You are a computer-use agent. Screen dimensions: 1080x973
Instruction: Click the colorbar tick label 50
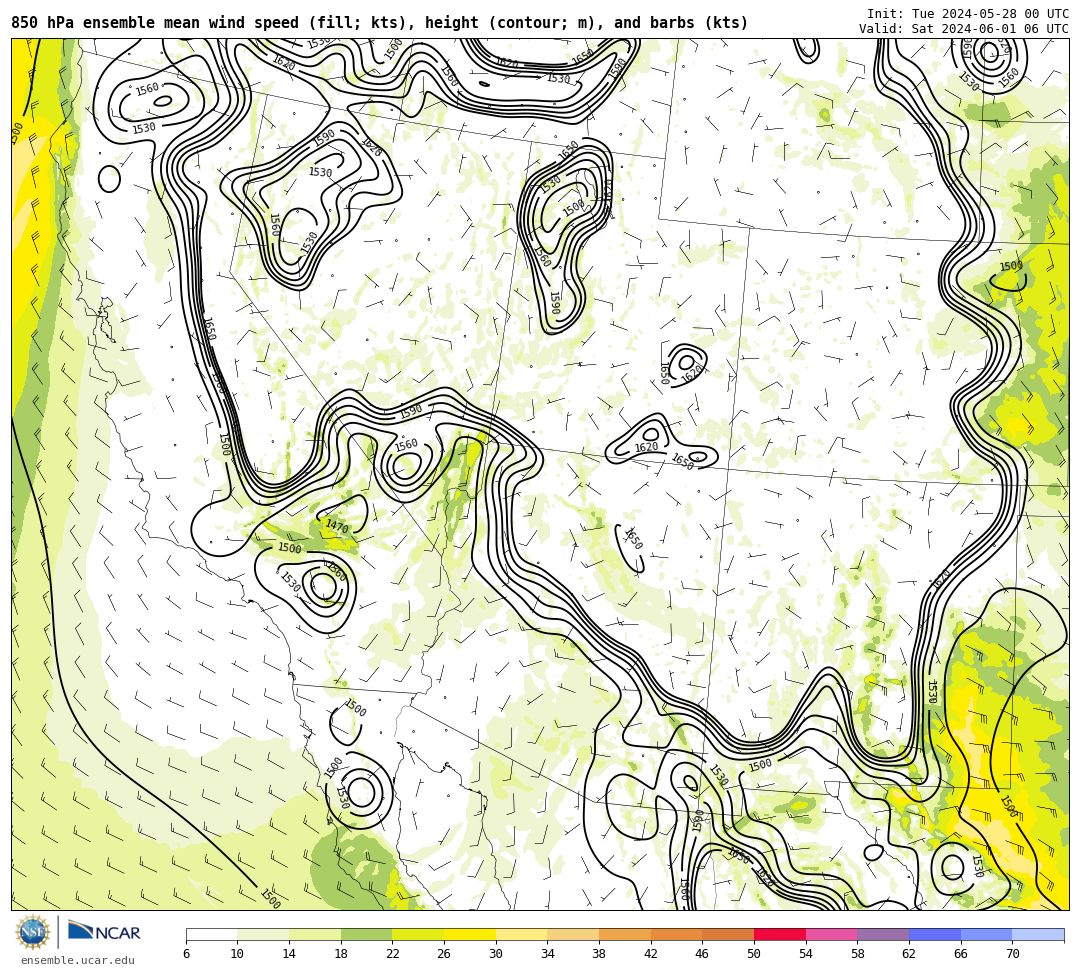coord(754,954)
